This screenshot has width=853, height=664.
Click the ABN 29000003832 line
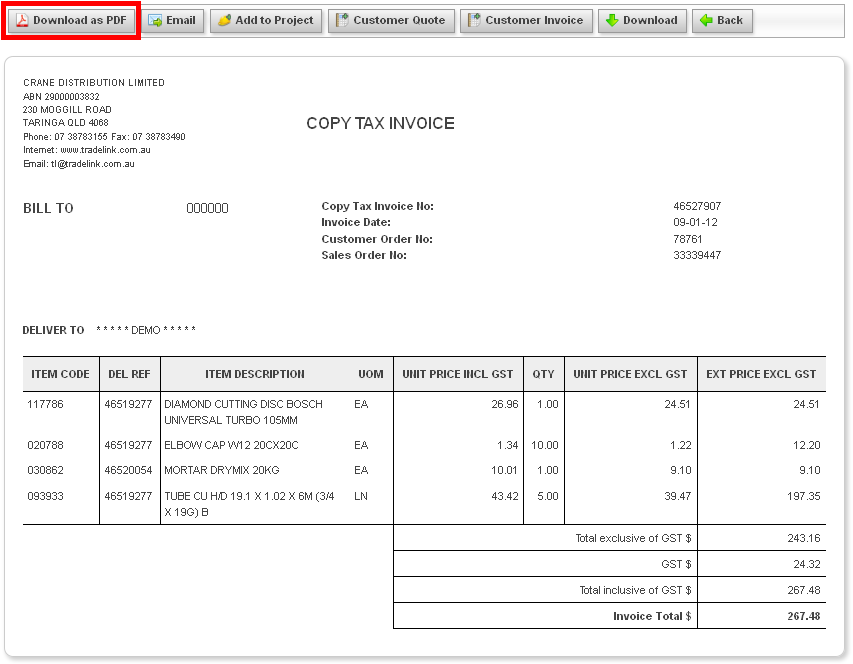61,96
